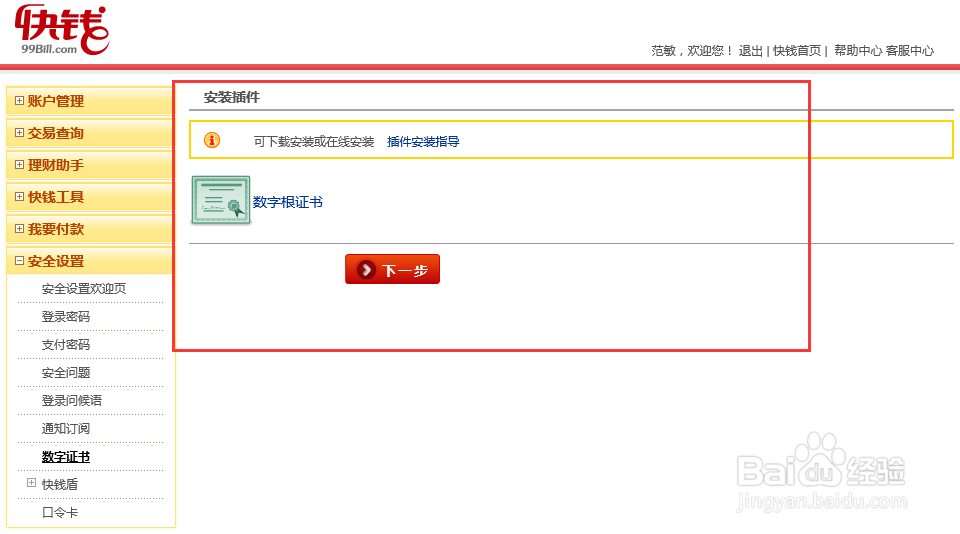Select 数字证书 in sidebar

66,457
